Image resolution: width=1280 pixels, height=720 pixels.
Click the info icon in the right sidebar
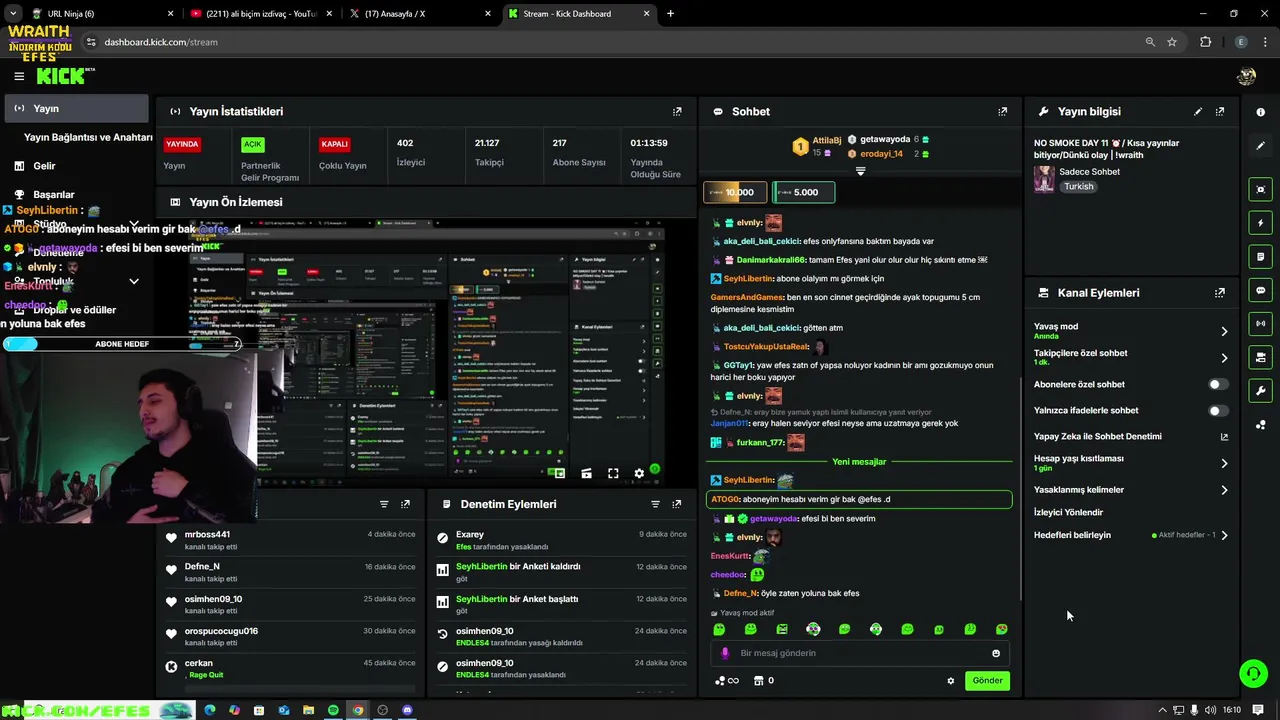coord(1261,112)
